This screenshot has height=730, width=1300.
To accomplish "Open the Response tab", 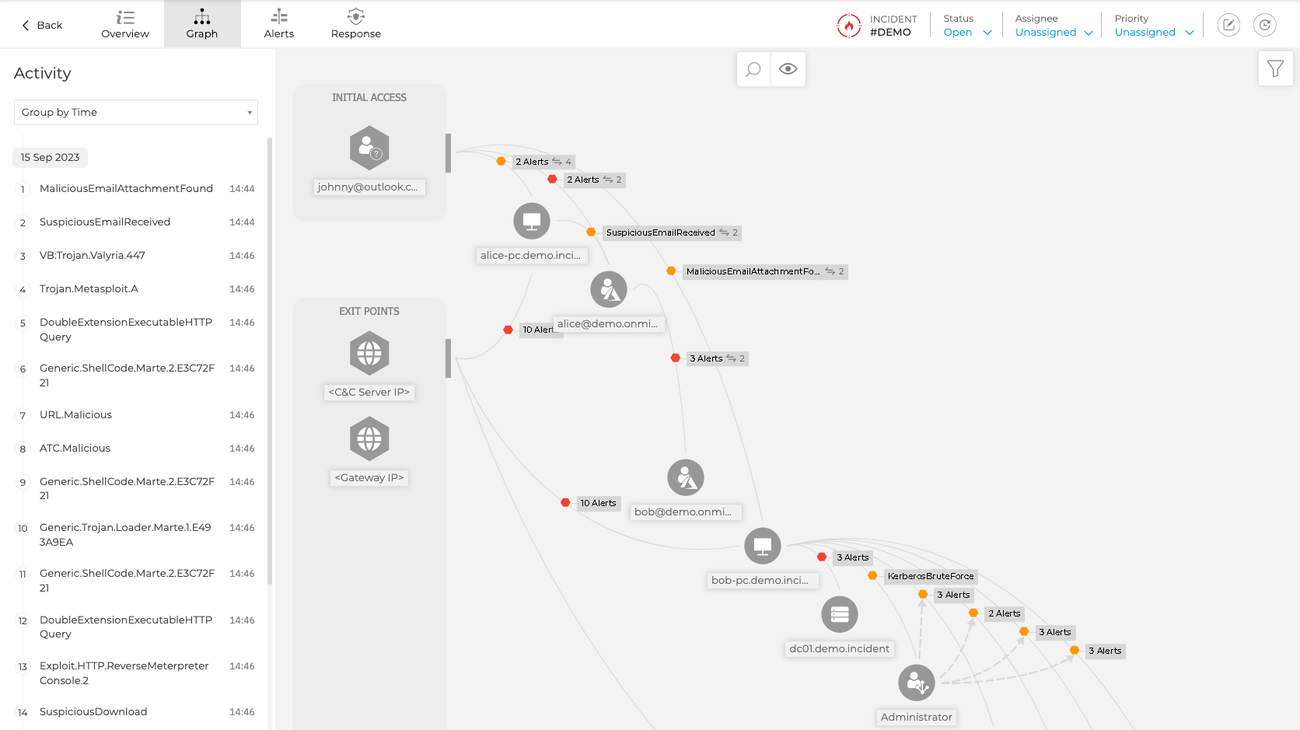I will (355, 23).
